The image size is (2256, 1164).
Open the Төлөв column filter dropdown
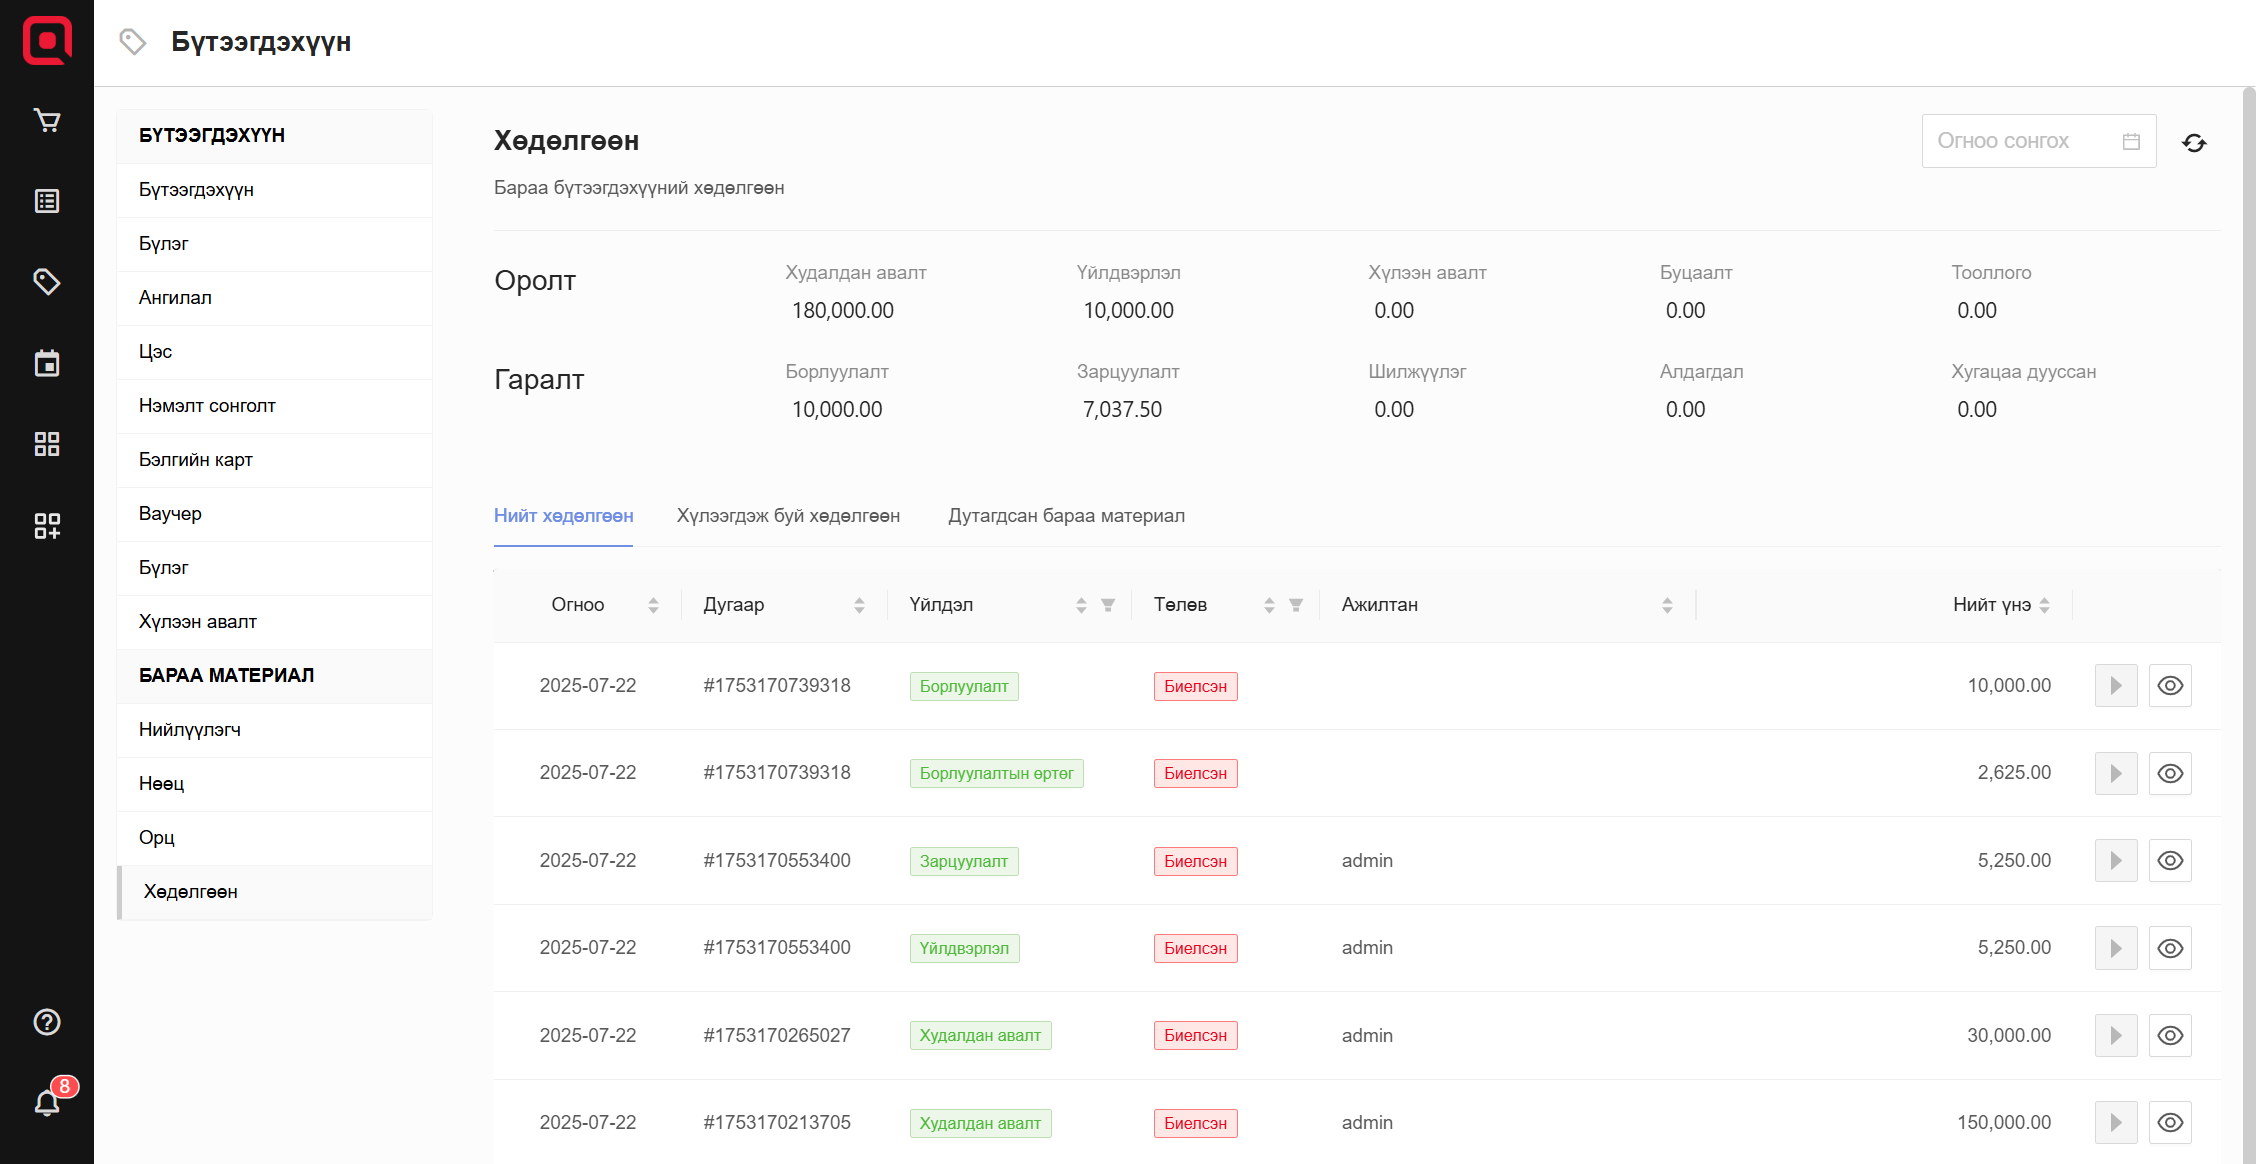click(x=1296, y=605)
